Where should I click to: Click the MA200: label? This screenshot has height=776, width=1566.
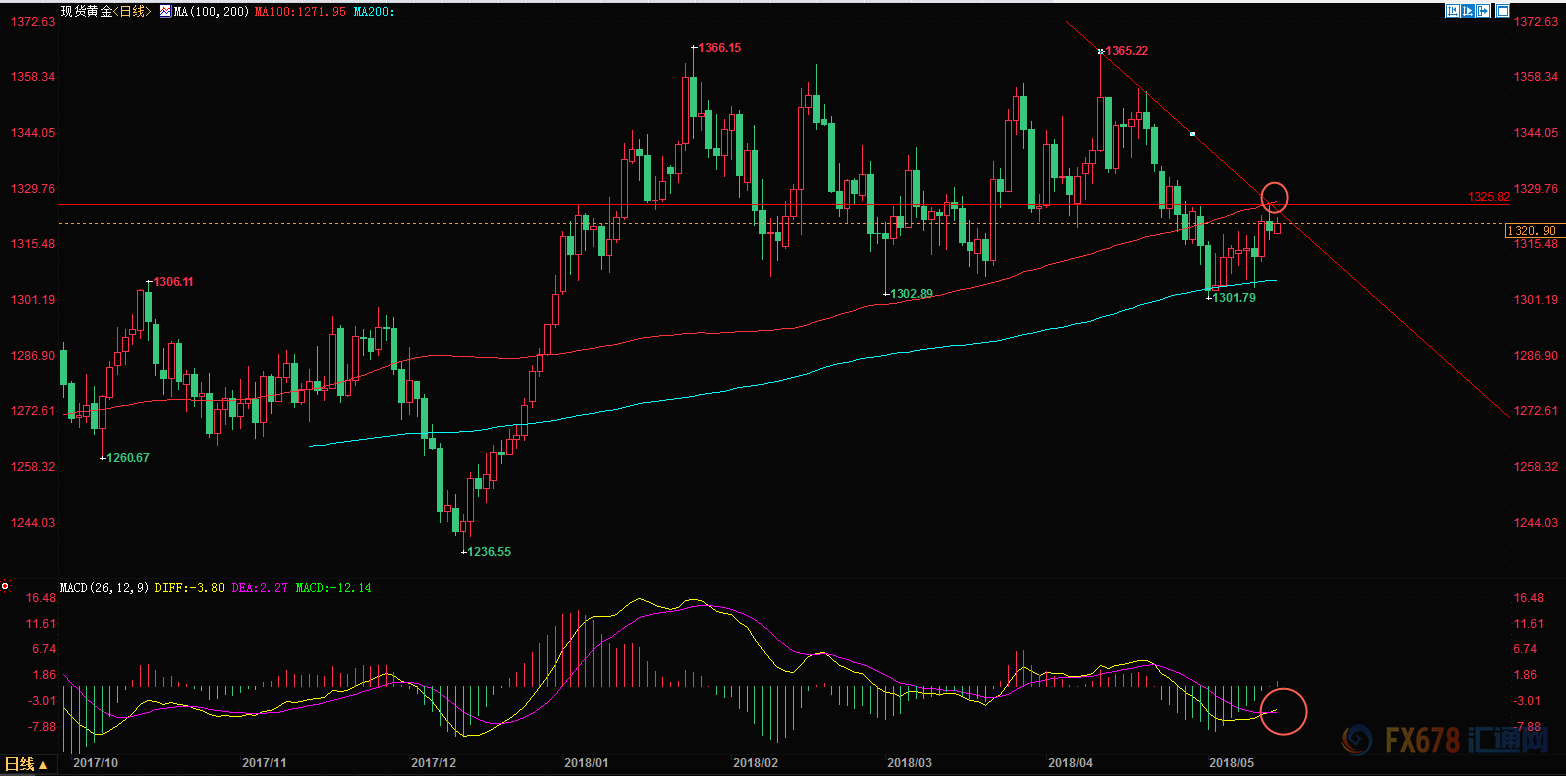(x=374, y=11)
